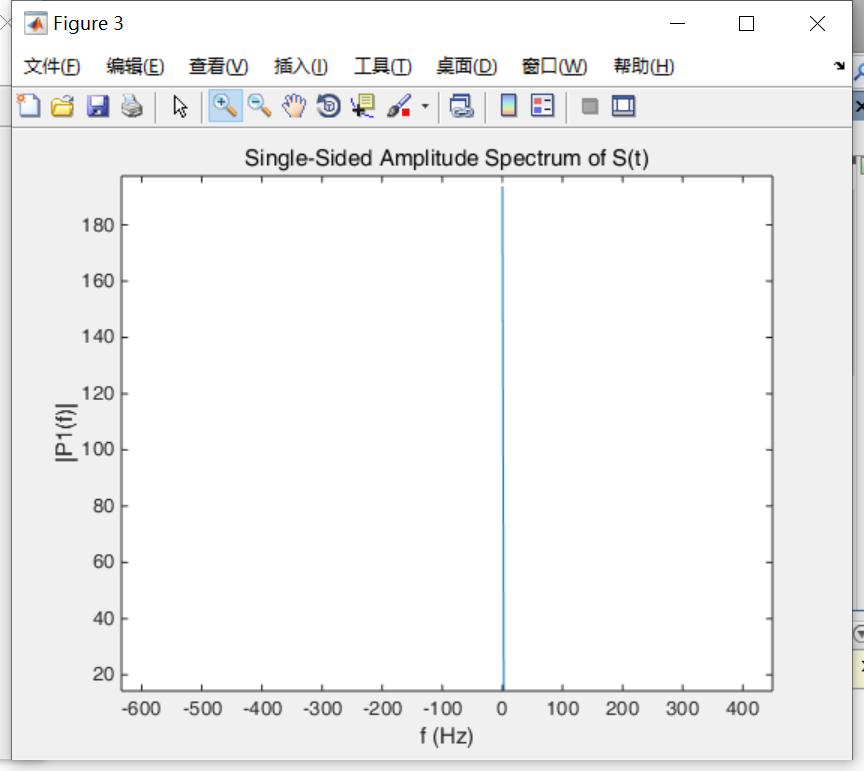This screenshot has height=771, width=864.
Task: Expand the brush tool color dropdown arrow
Action: 425,107
